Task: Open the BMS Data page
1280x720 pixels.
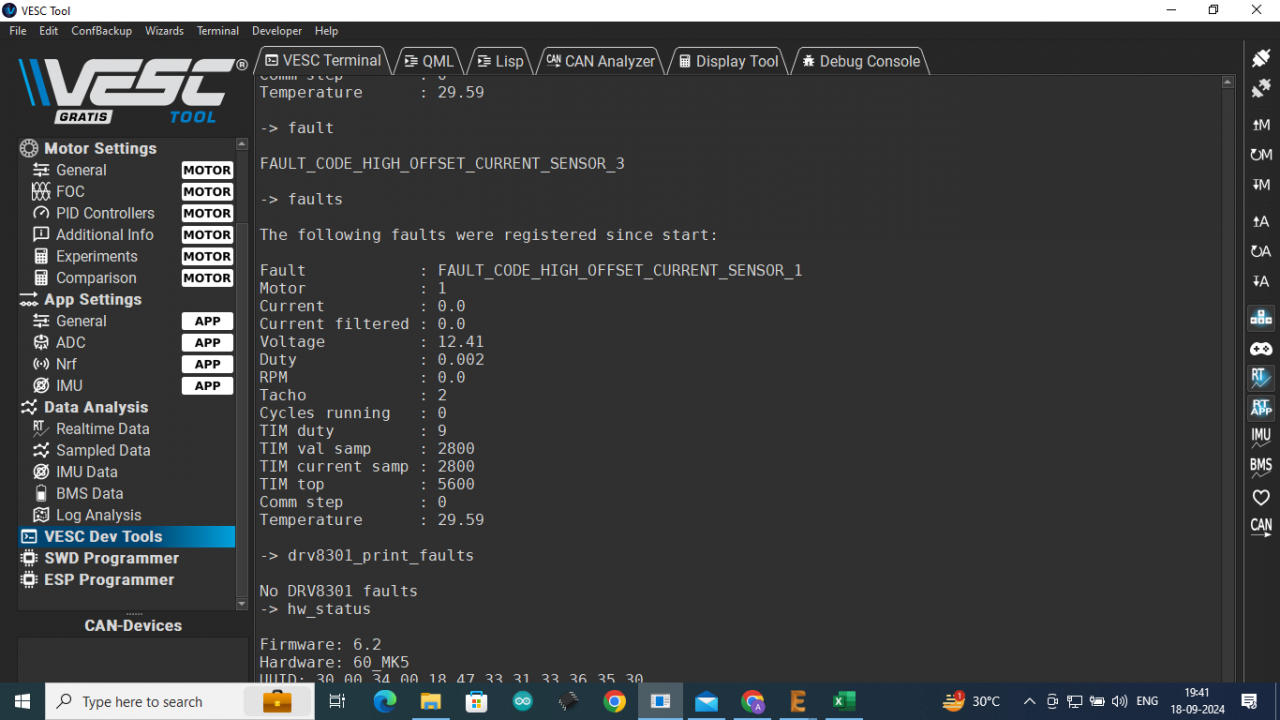Action: pos(89,493)
